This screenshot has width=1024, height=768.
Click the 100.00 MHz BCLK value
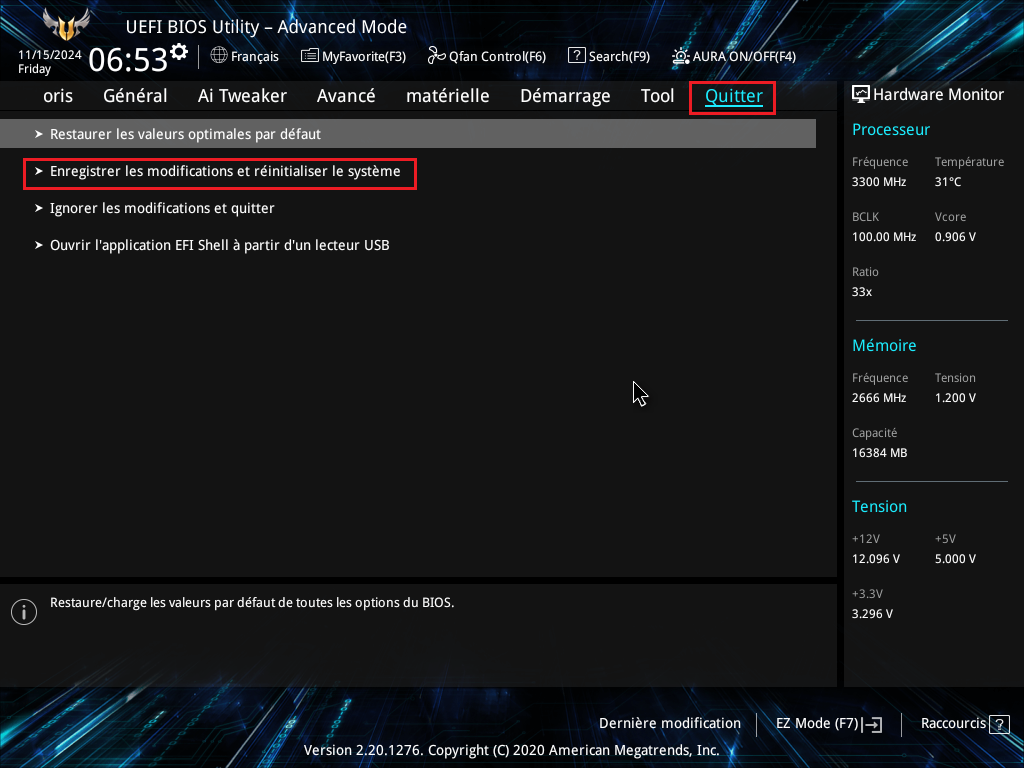point(884,237)
